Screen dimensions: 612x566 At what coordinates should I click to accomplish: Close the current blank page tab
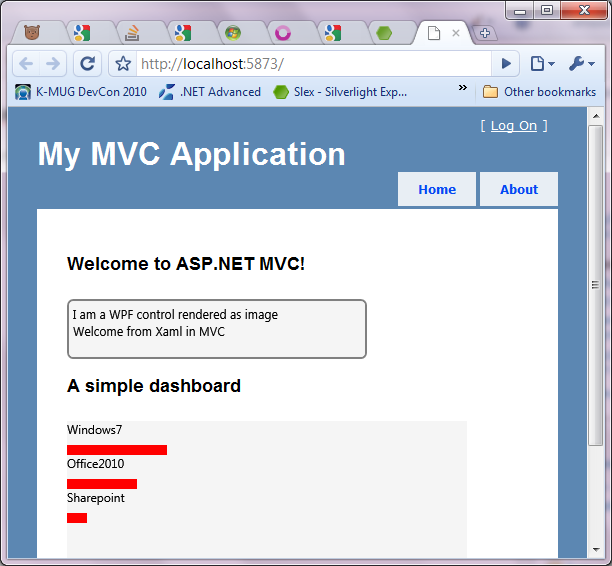pyautogui.click(x=455, y=33)
